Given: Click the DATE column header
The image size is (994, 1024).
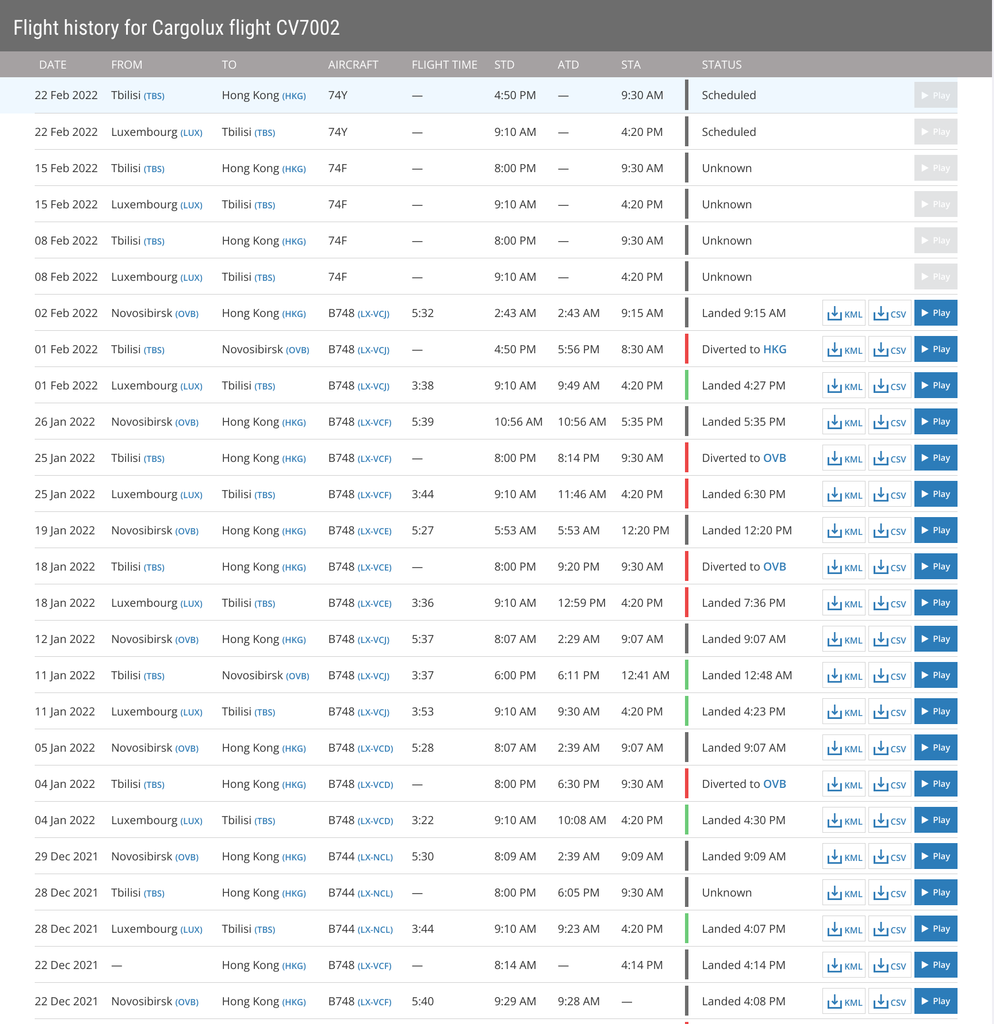Looking at the screenshot, I should point(52,65).
